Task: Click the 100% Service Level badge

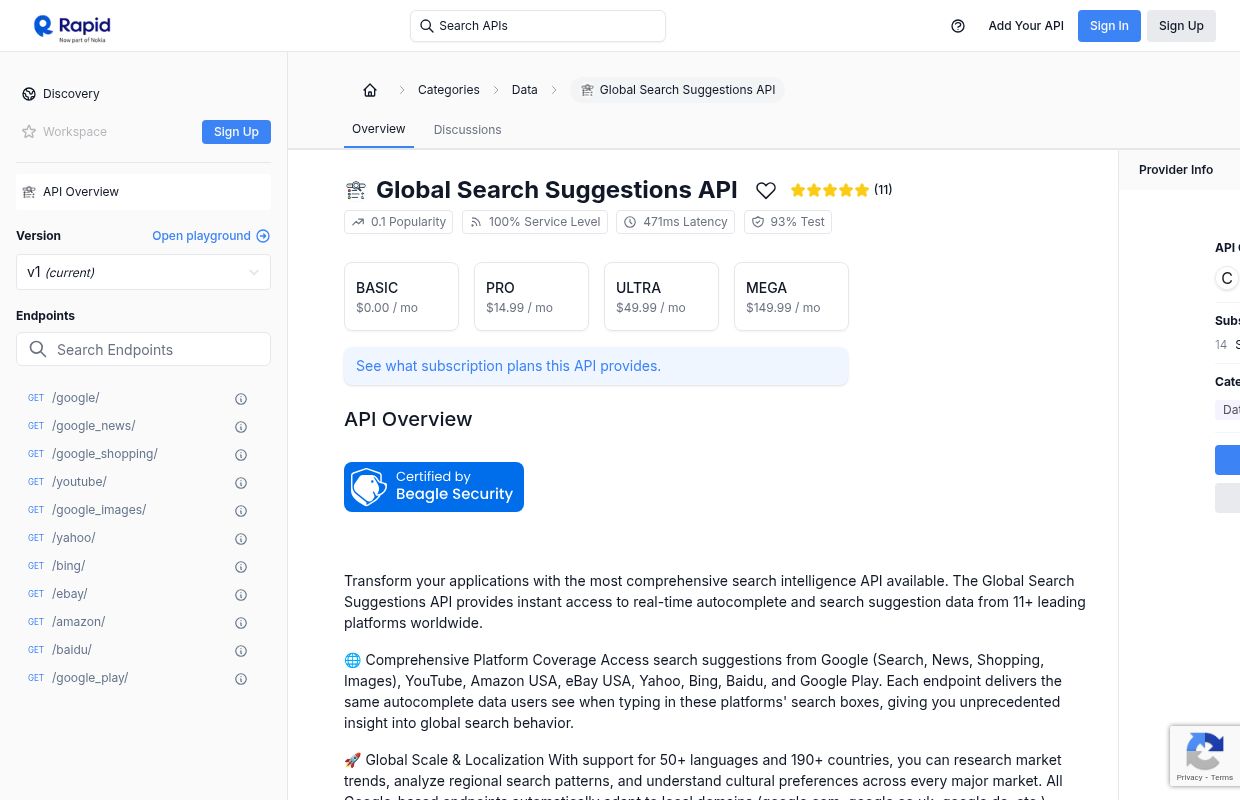Action: point(535,222)
